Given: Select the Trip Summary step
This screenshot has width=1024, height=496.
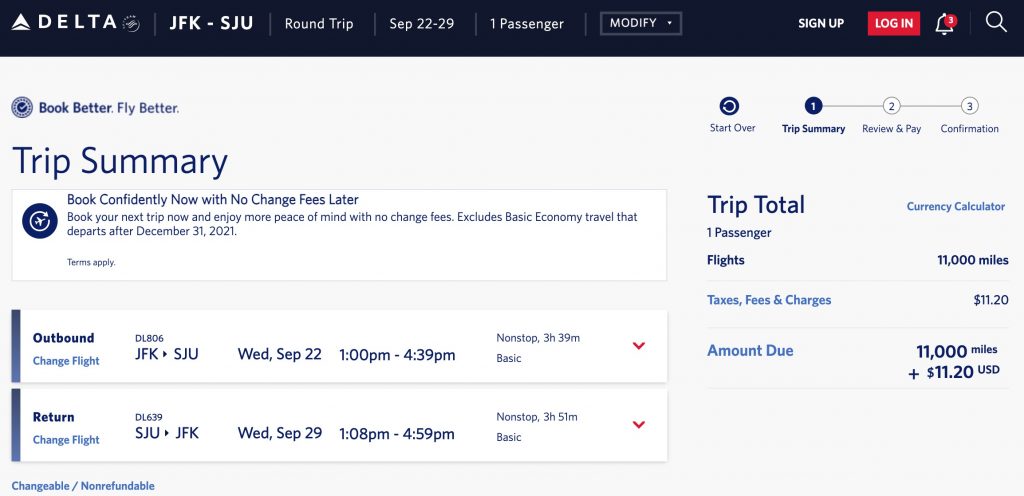Looking at the screenshot, I should click(x=813, y=106).
